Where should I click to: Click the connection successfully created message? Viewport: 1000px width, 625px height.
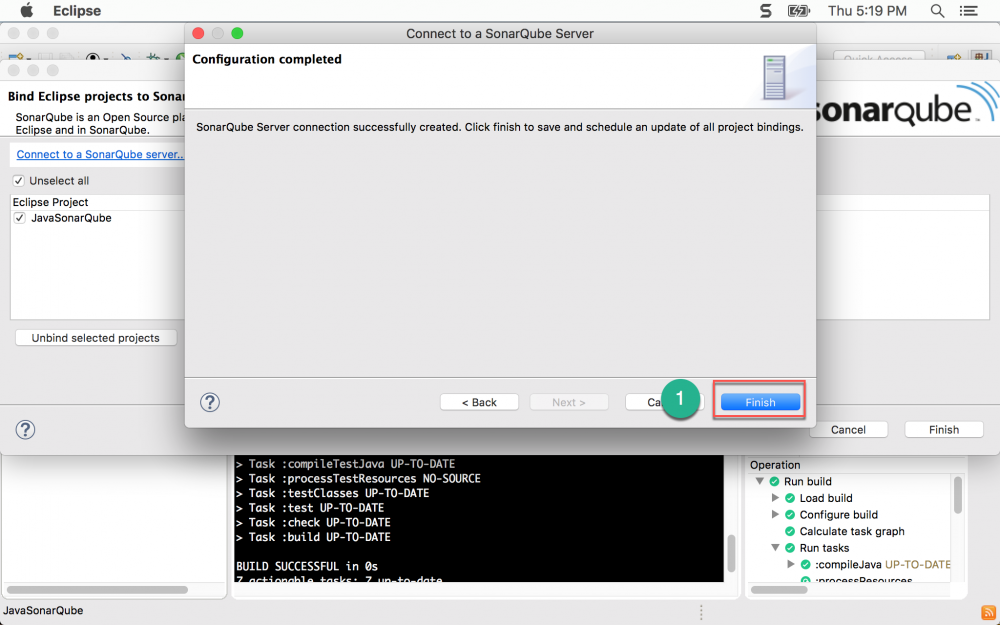point(499,127)
